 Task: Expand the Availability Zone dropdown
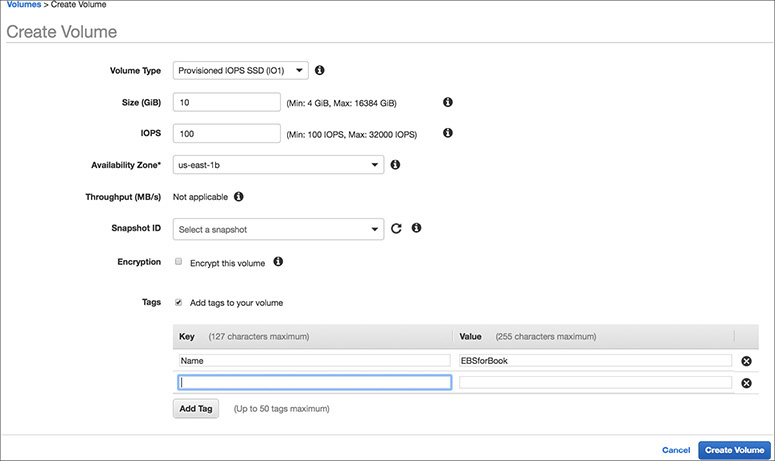tap(278, 165)
